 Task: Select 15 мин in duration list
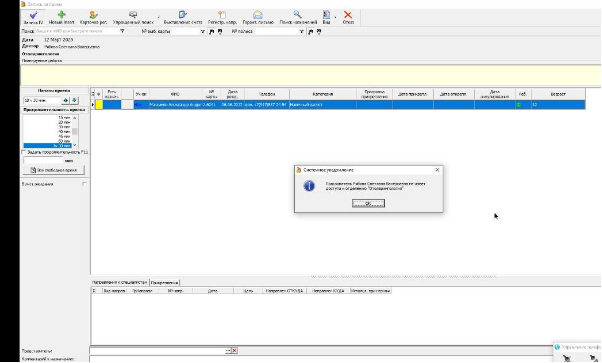point(48,117)
